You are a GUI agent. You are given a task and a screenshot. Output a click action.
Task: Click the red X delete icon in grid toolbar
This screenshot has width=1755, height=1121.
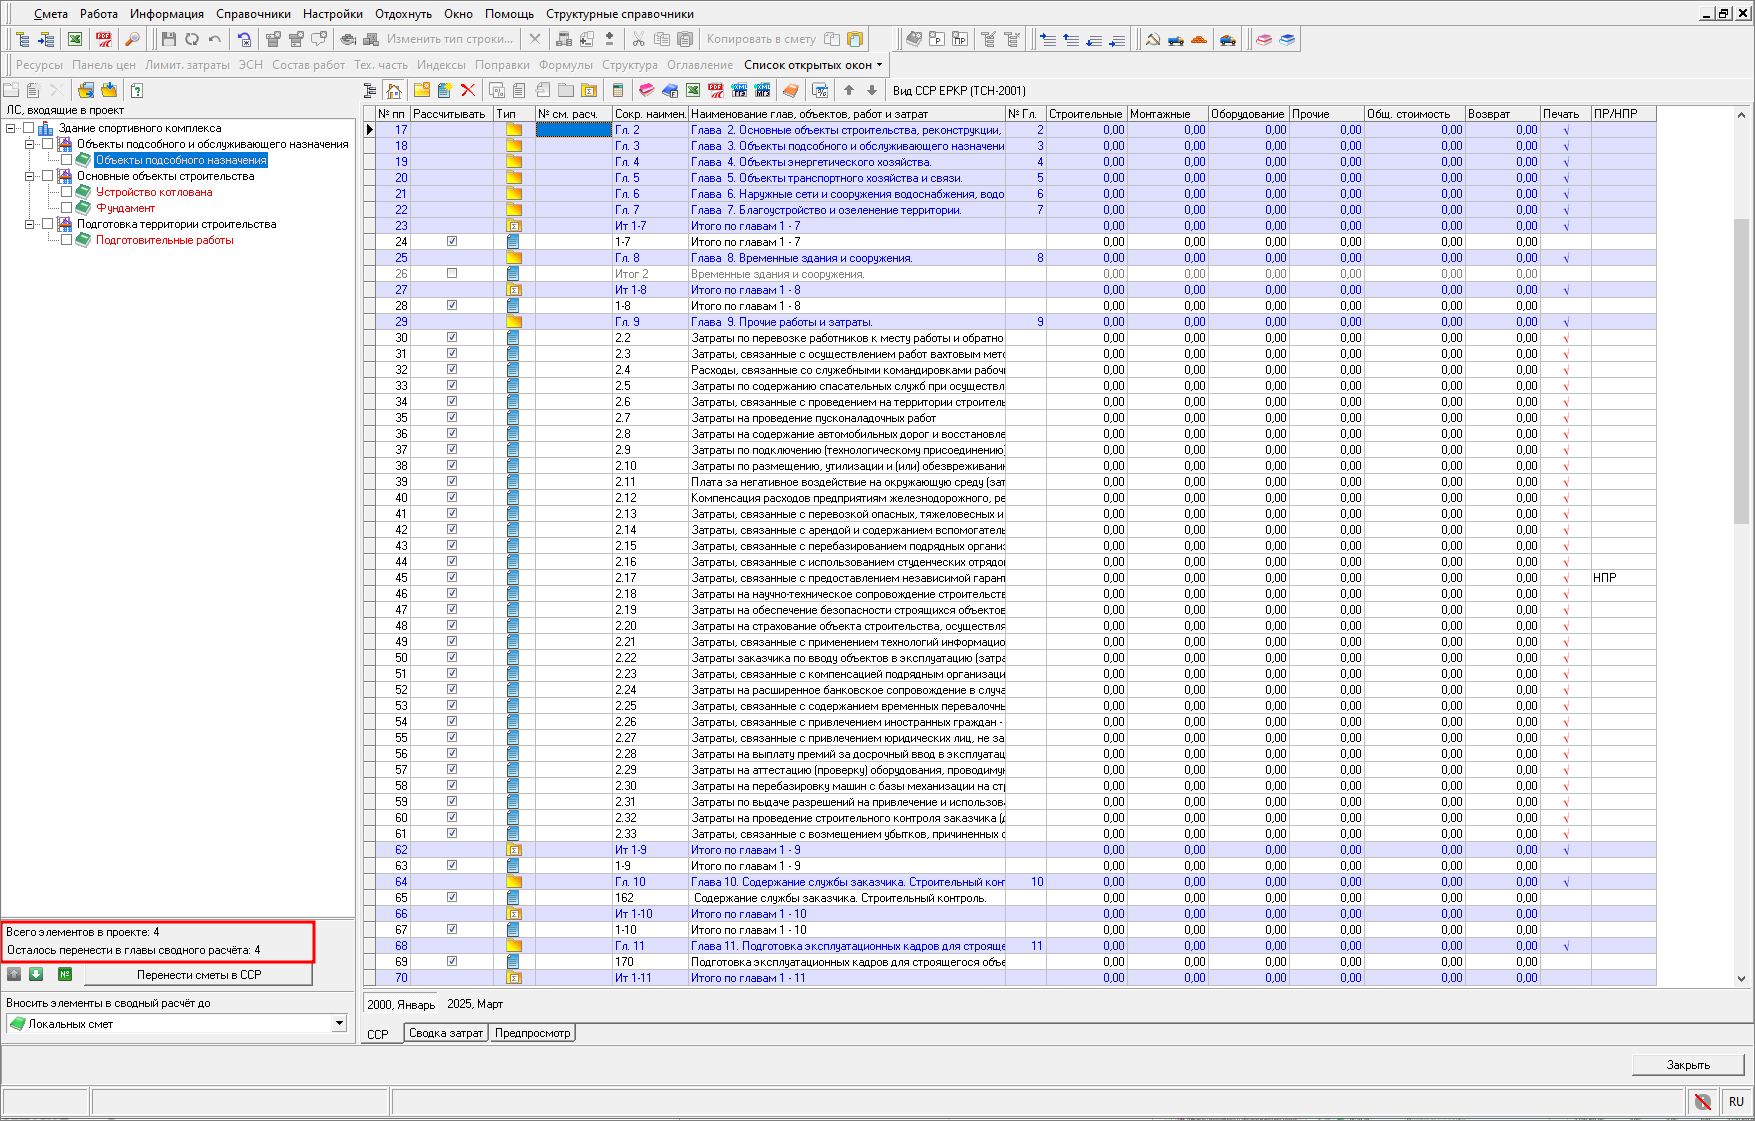(x=467, y=90)
